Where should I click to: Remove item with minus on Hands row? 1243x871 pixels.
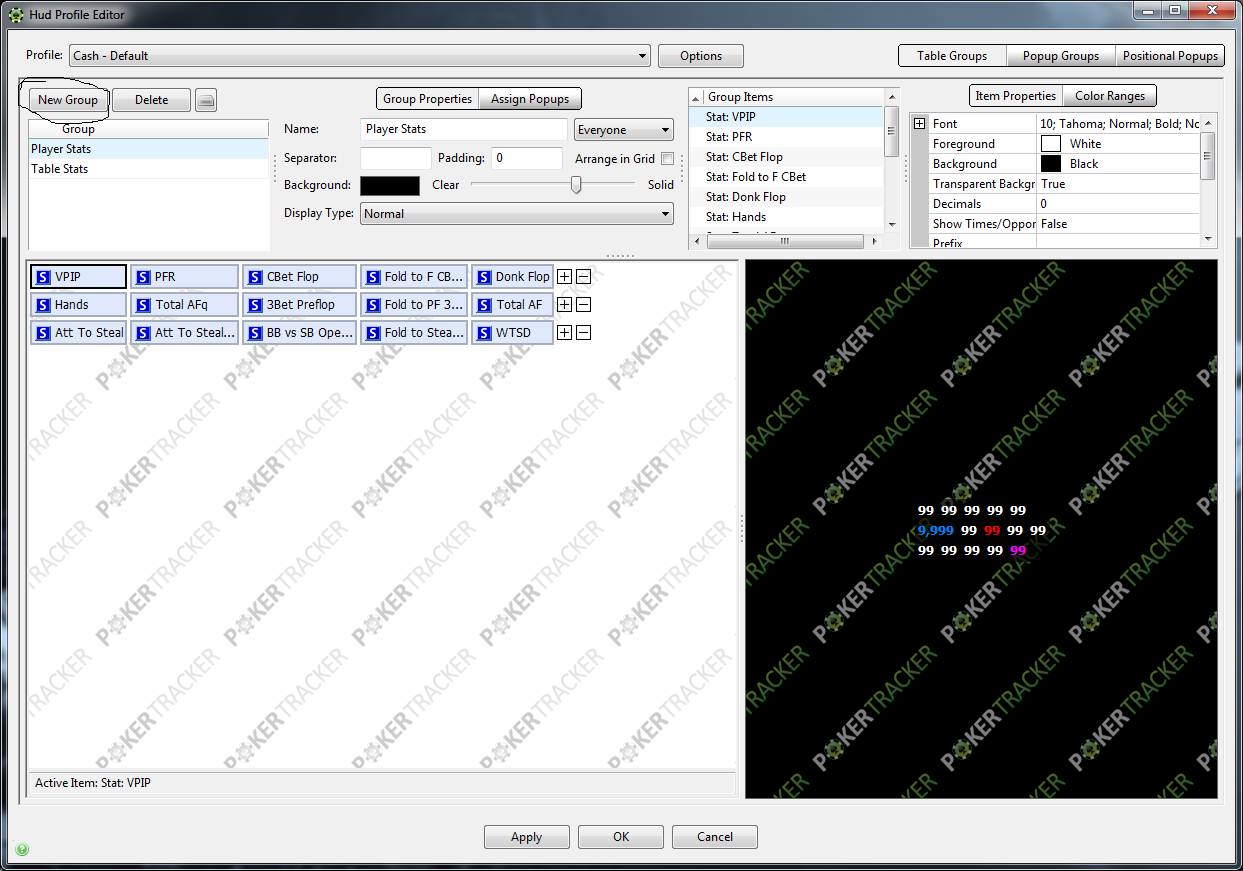tap(584, 305)
